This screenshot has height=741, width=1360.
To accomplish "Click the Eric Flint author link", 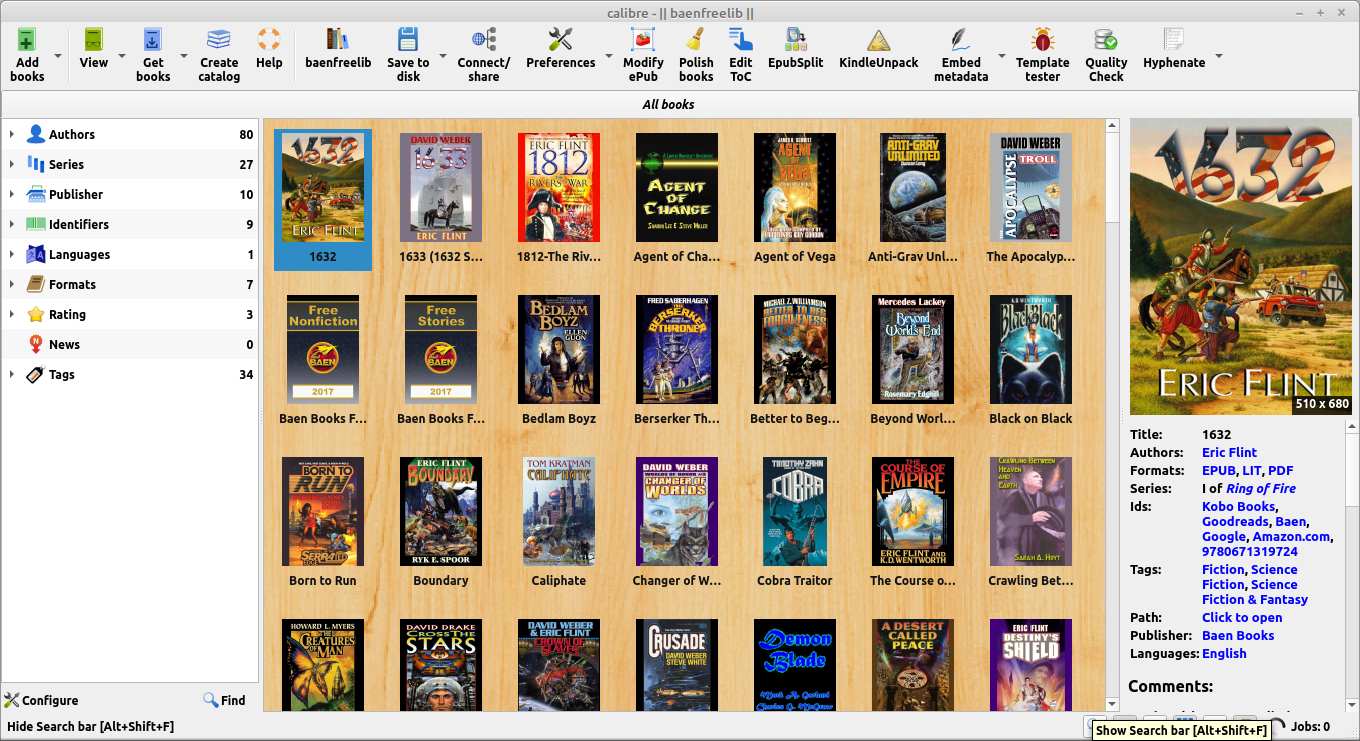I will coord(1229,452).
